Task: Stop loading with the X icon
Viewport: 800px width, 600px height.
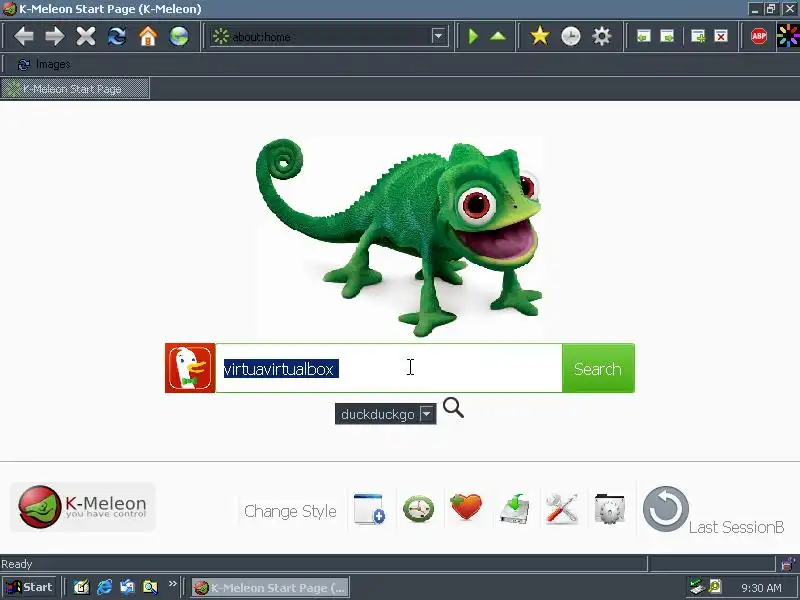Action: coord(86,36)
